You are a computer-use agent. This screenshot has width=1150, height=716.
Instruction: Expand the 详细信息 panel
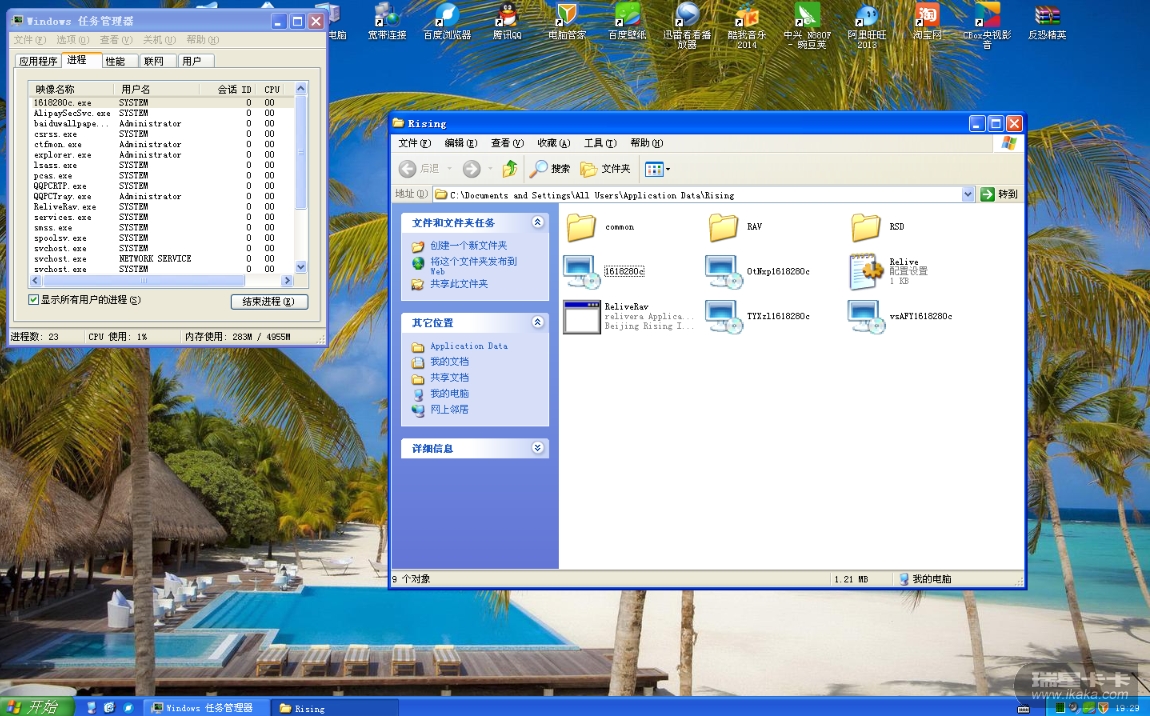pyautogui.click(x=538, y=449)
